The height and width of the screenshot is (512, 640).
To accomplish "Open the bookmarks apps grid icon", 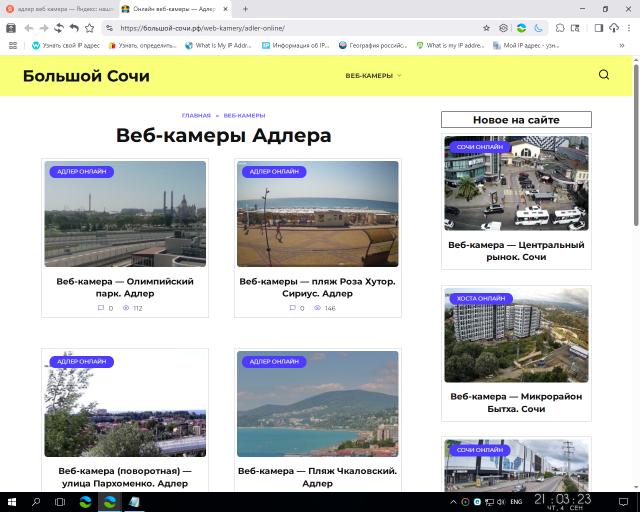I will 13,45.
